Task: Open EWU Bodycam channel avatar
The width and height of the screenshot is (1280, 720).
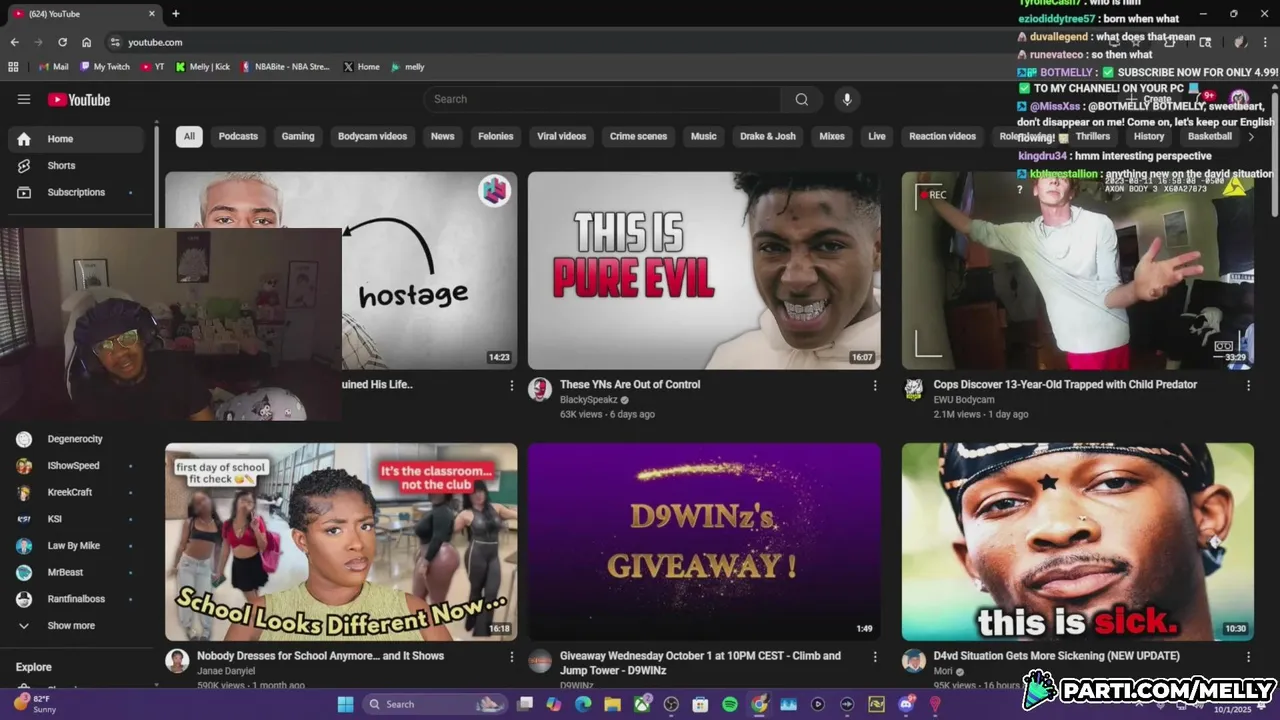Action: pos(913,390)
